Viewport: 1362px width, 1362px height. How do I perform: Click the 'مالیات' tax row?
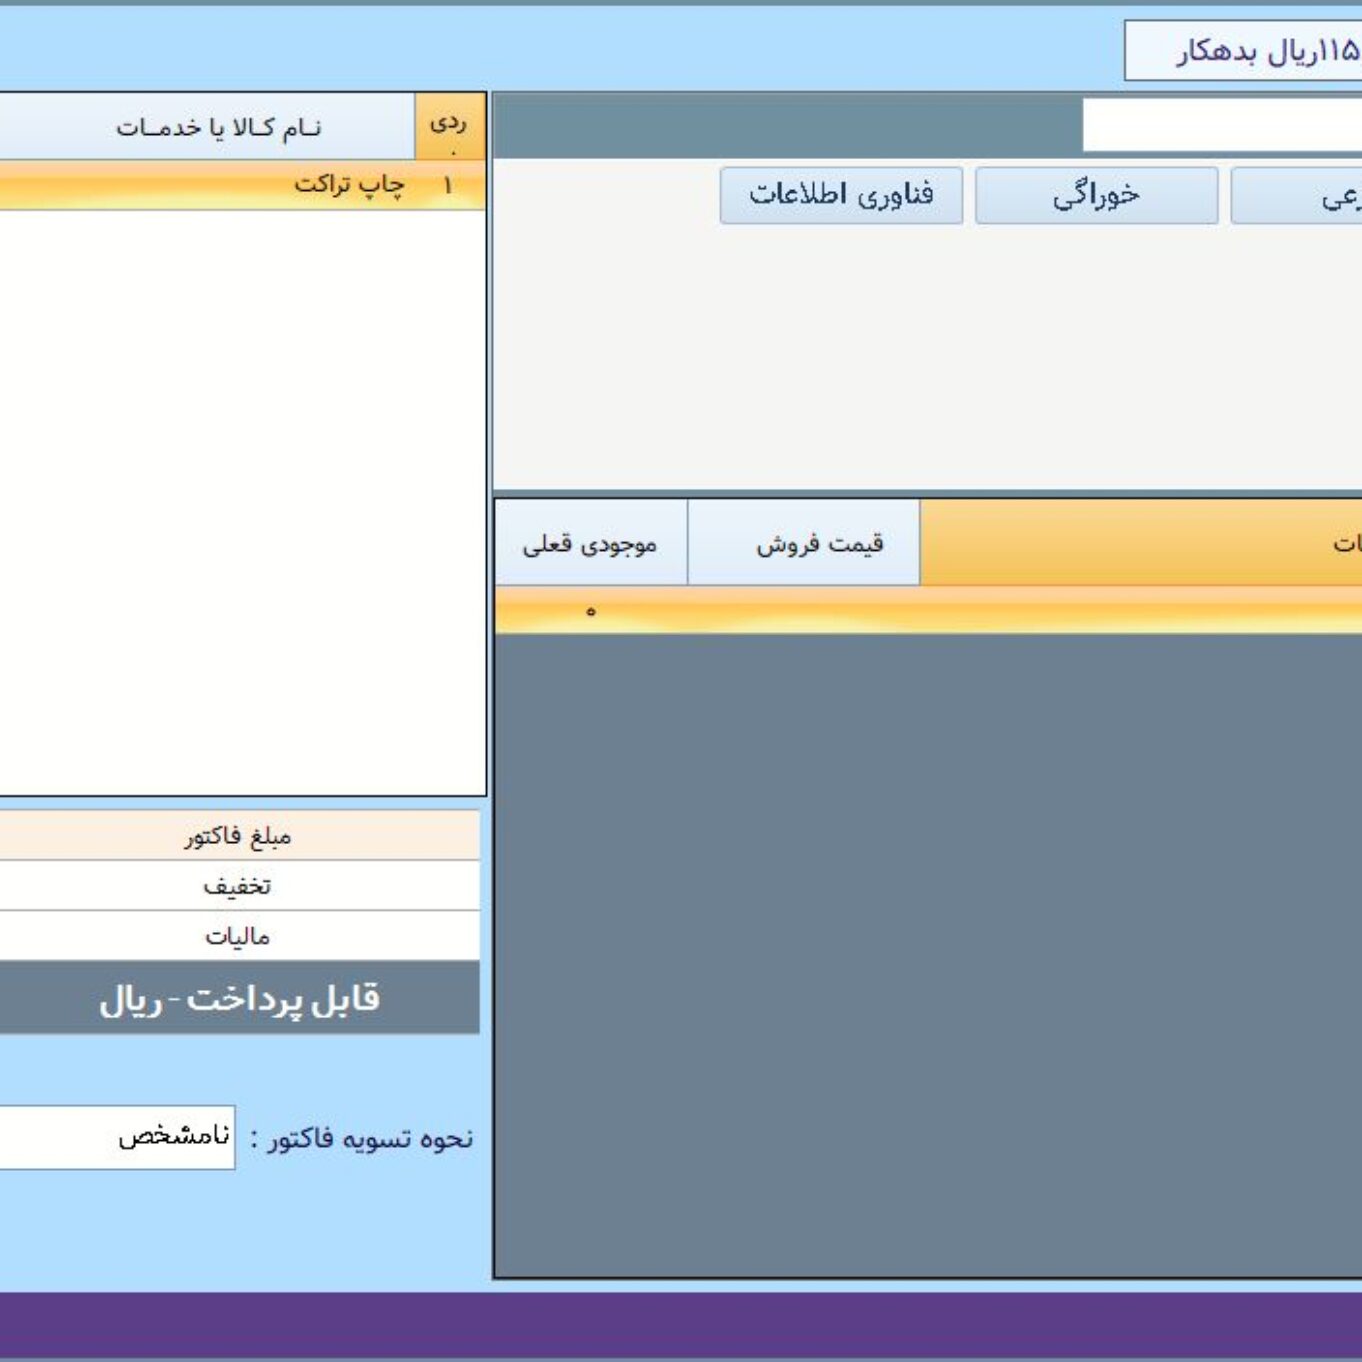238,936
